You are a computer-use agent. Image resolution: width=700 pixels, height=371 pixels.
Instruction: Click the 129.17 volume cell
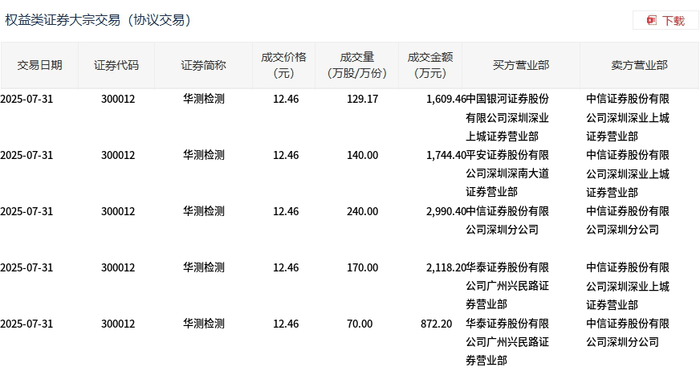click(362, 99)
